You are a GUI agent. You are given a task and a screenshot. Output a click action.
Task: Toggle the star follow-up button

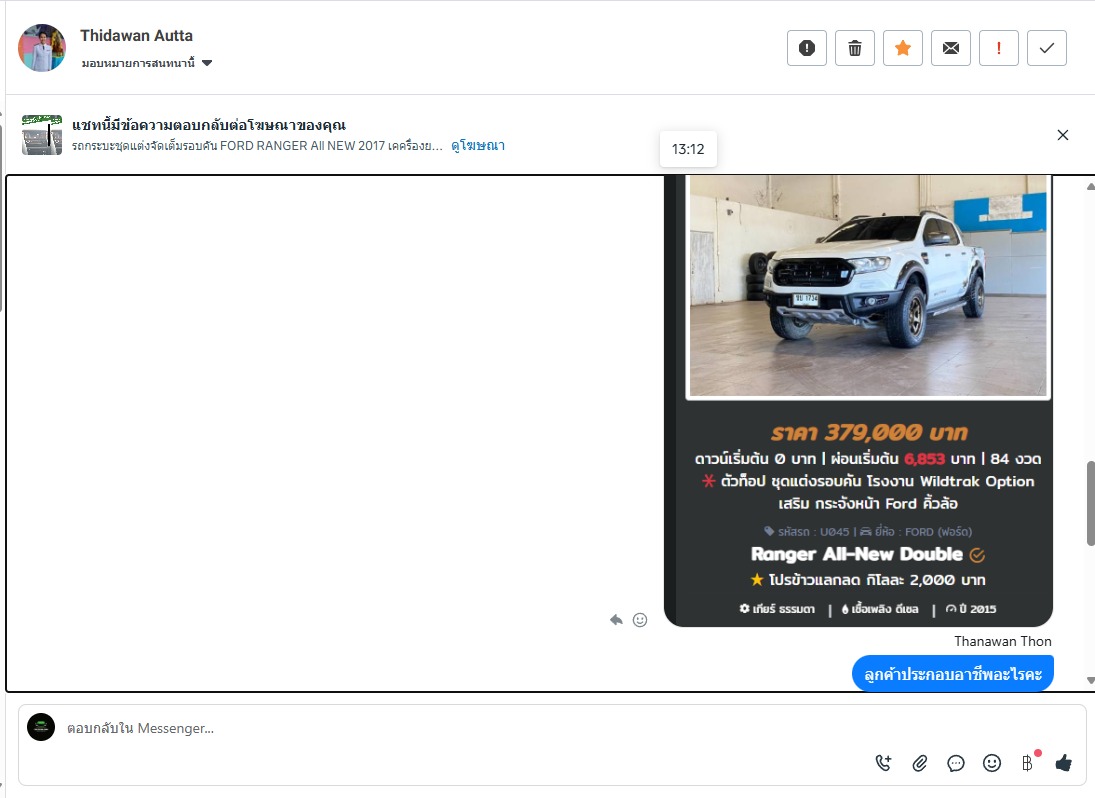[x=903, y=48]
